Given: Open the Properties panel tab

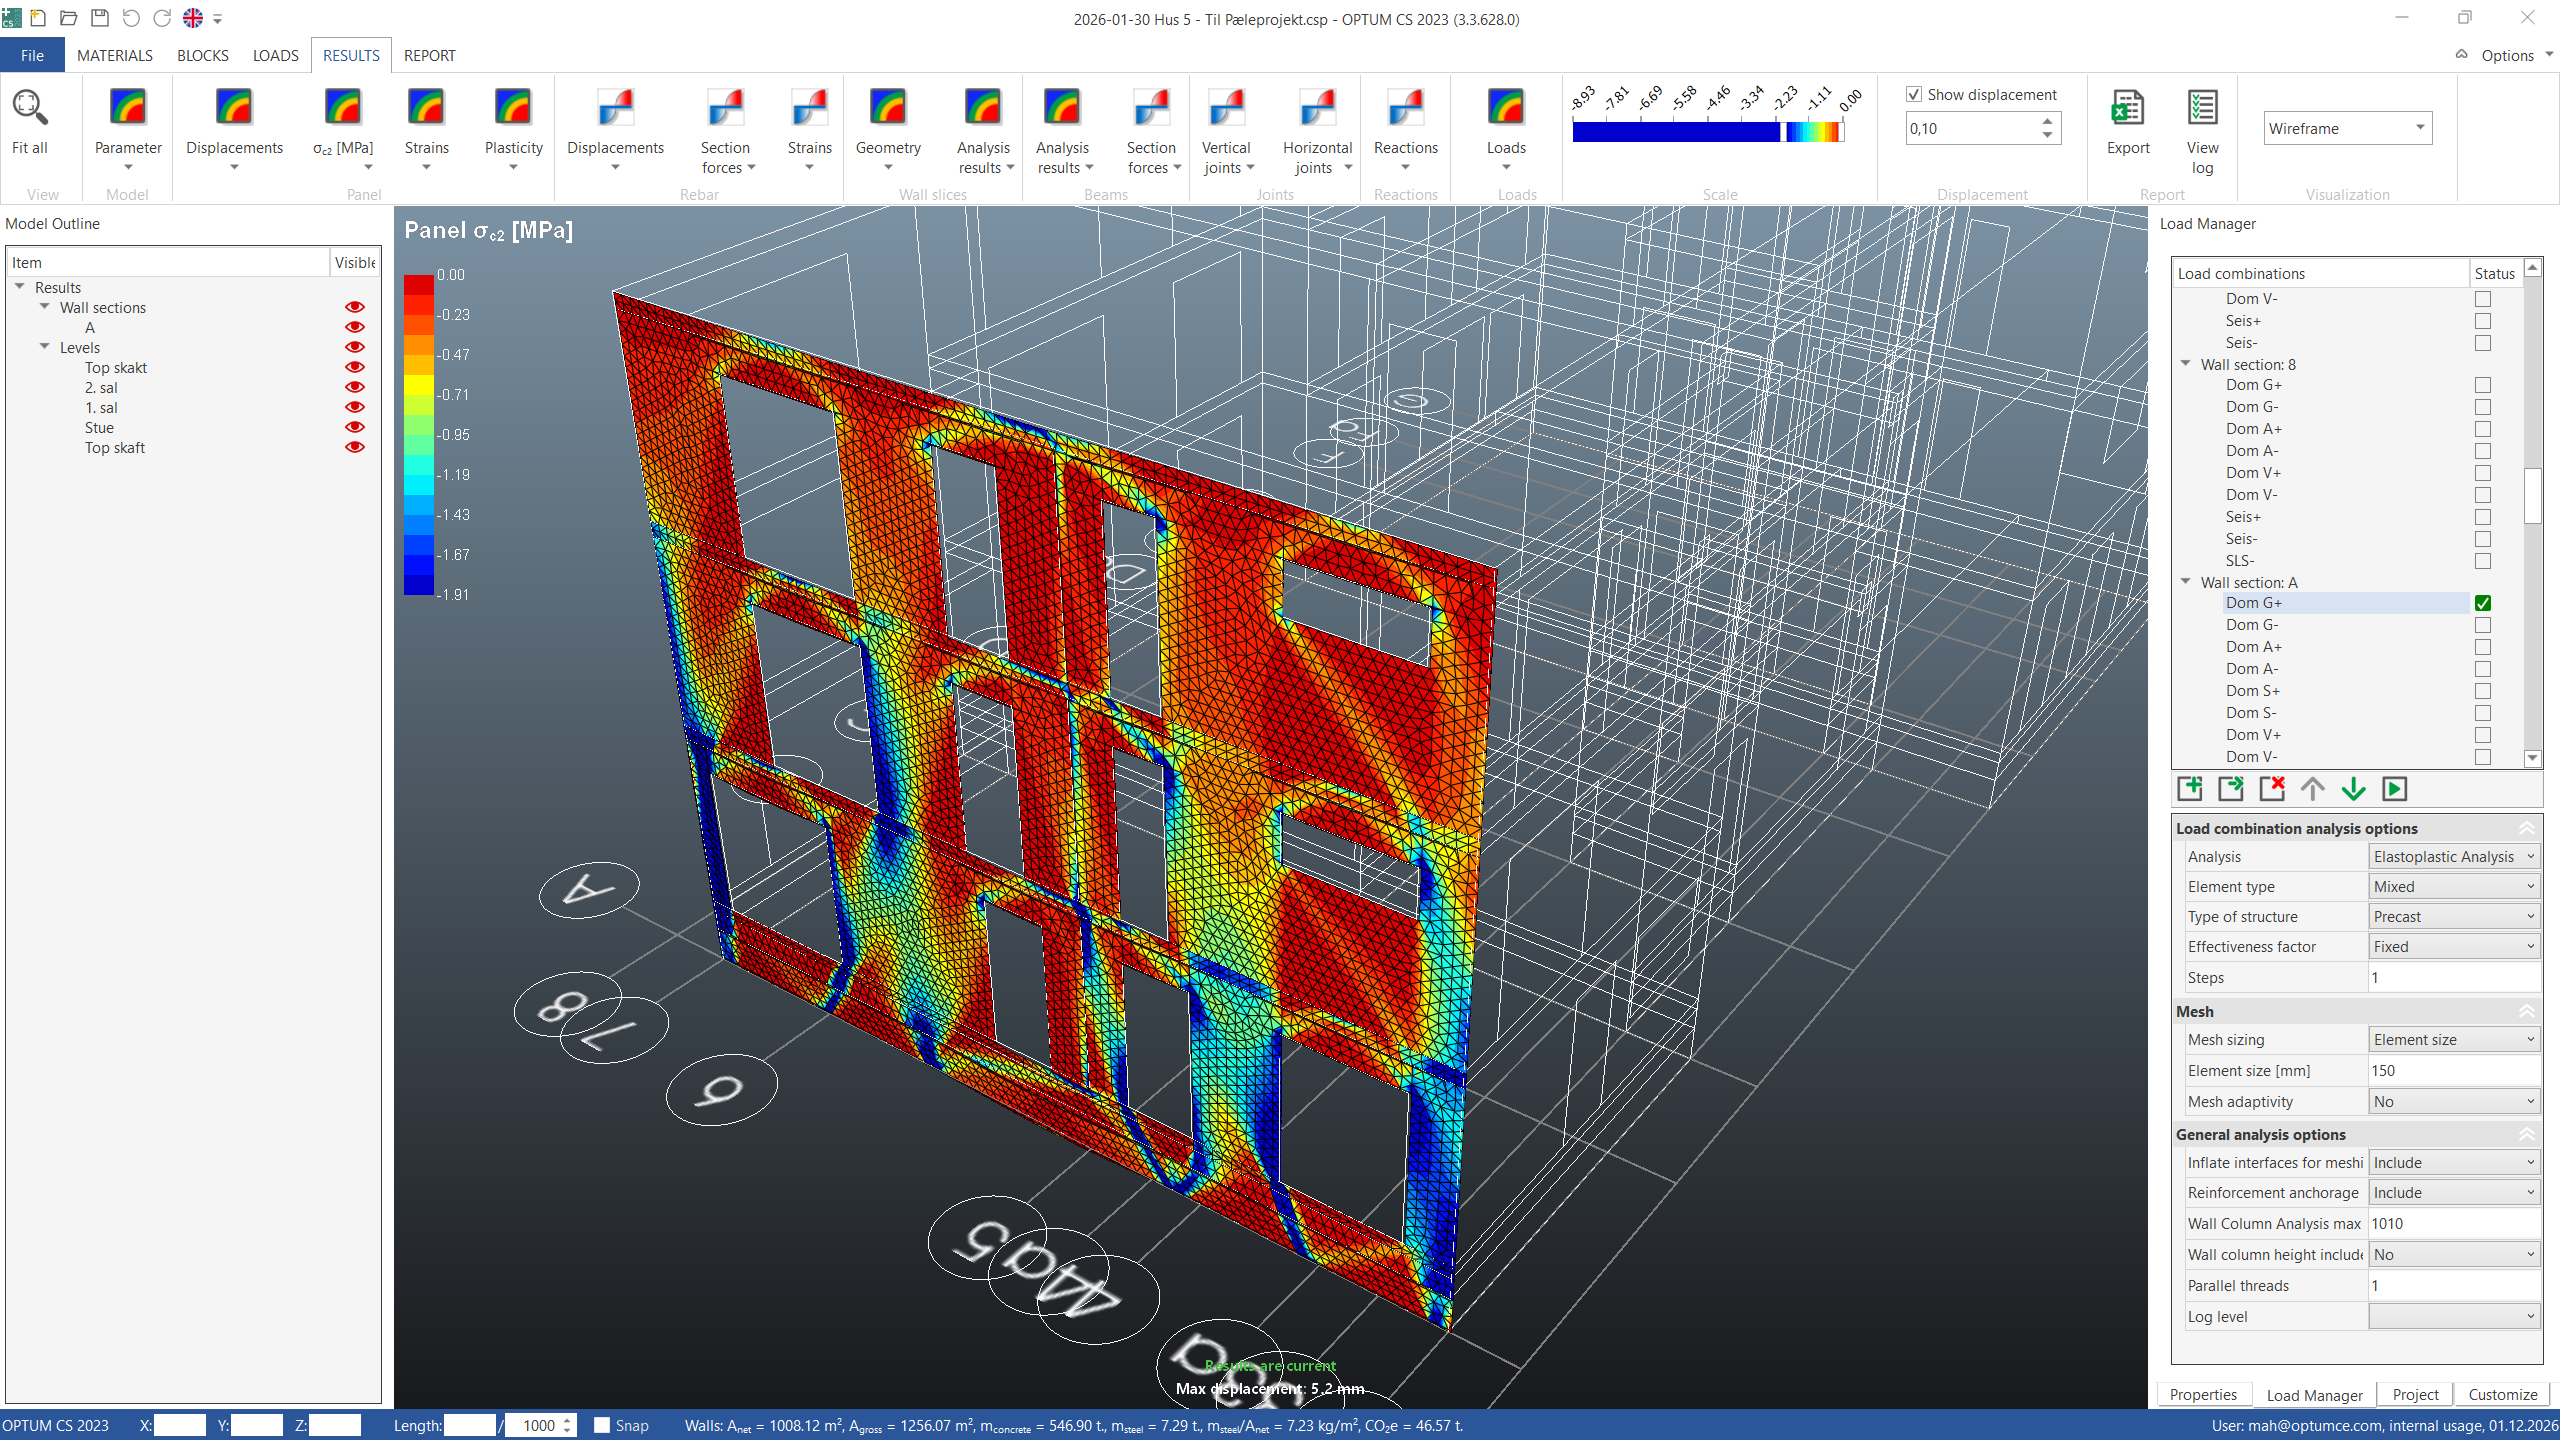Looking at the screenshot, I should 2203,1395.
